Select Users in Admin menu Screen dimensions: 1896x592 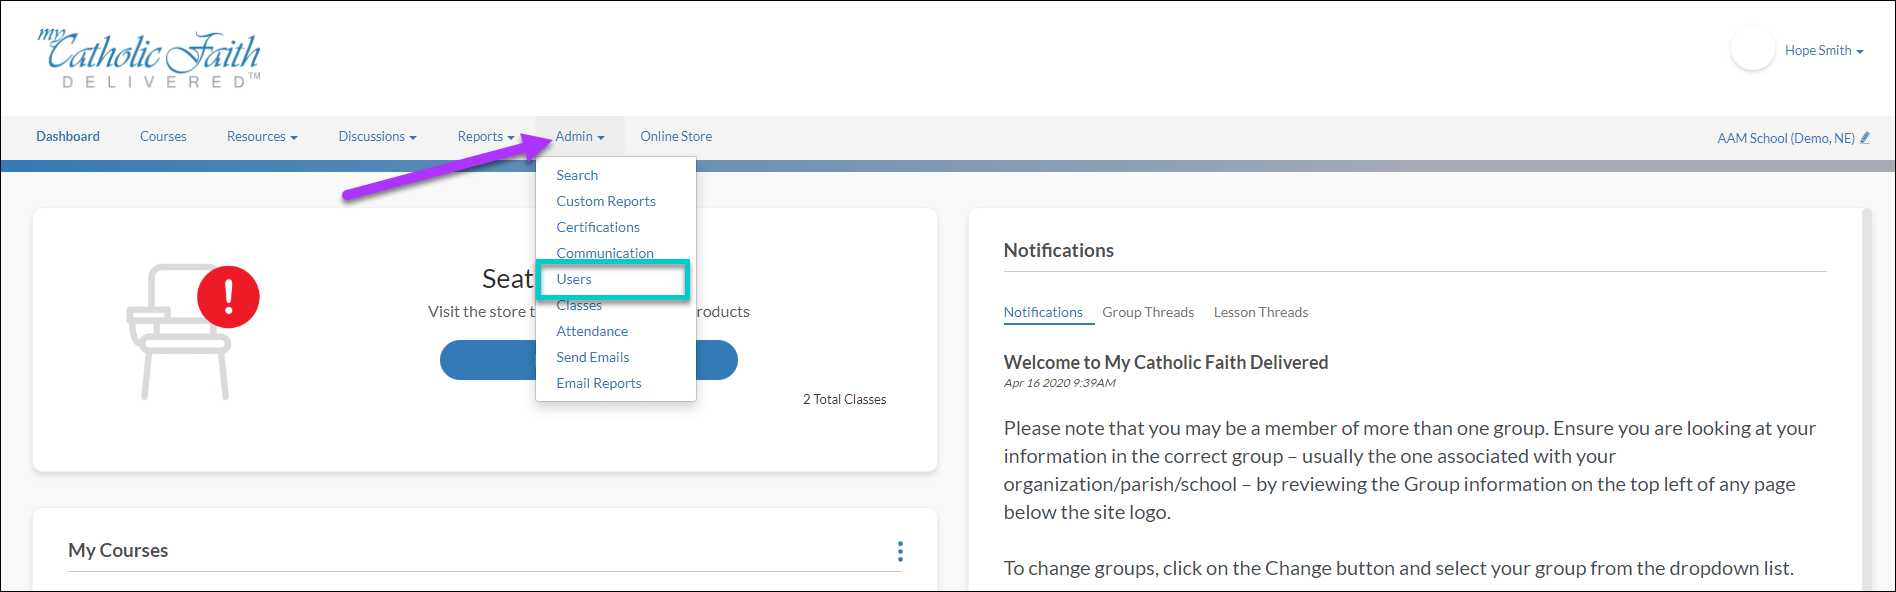tap(574, 279)
